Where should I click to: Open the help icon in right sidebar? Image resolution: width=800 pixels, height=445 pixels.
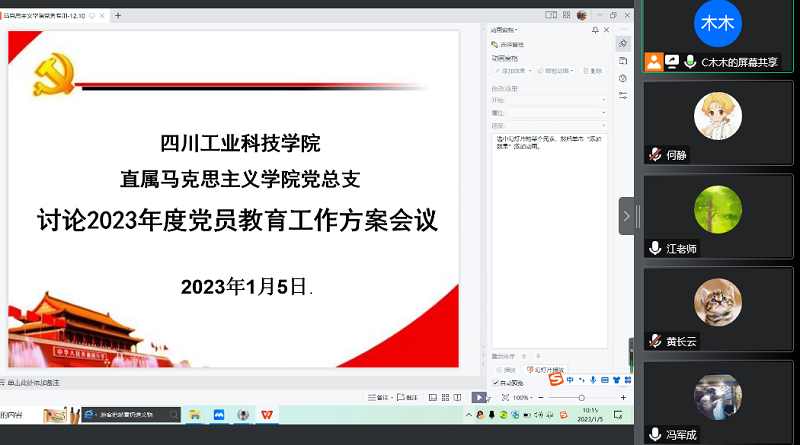[x=623, y=78]
